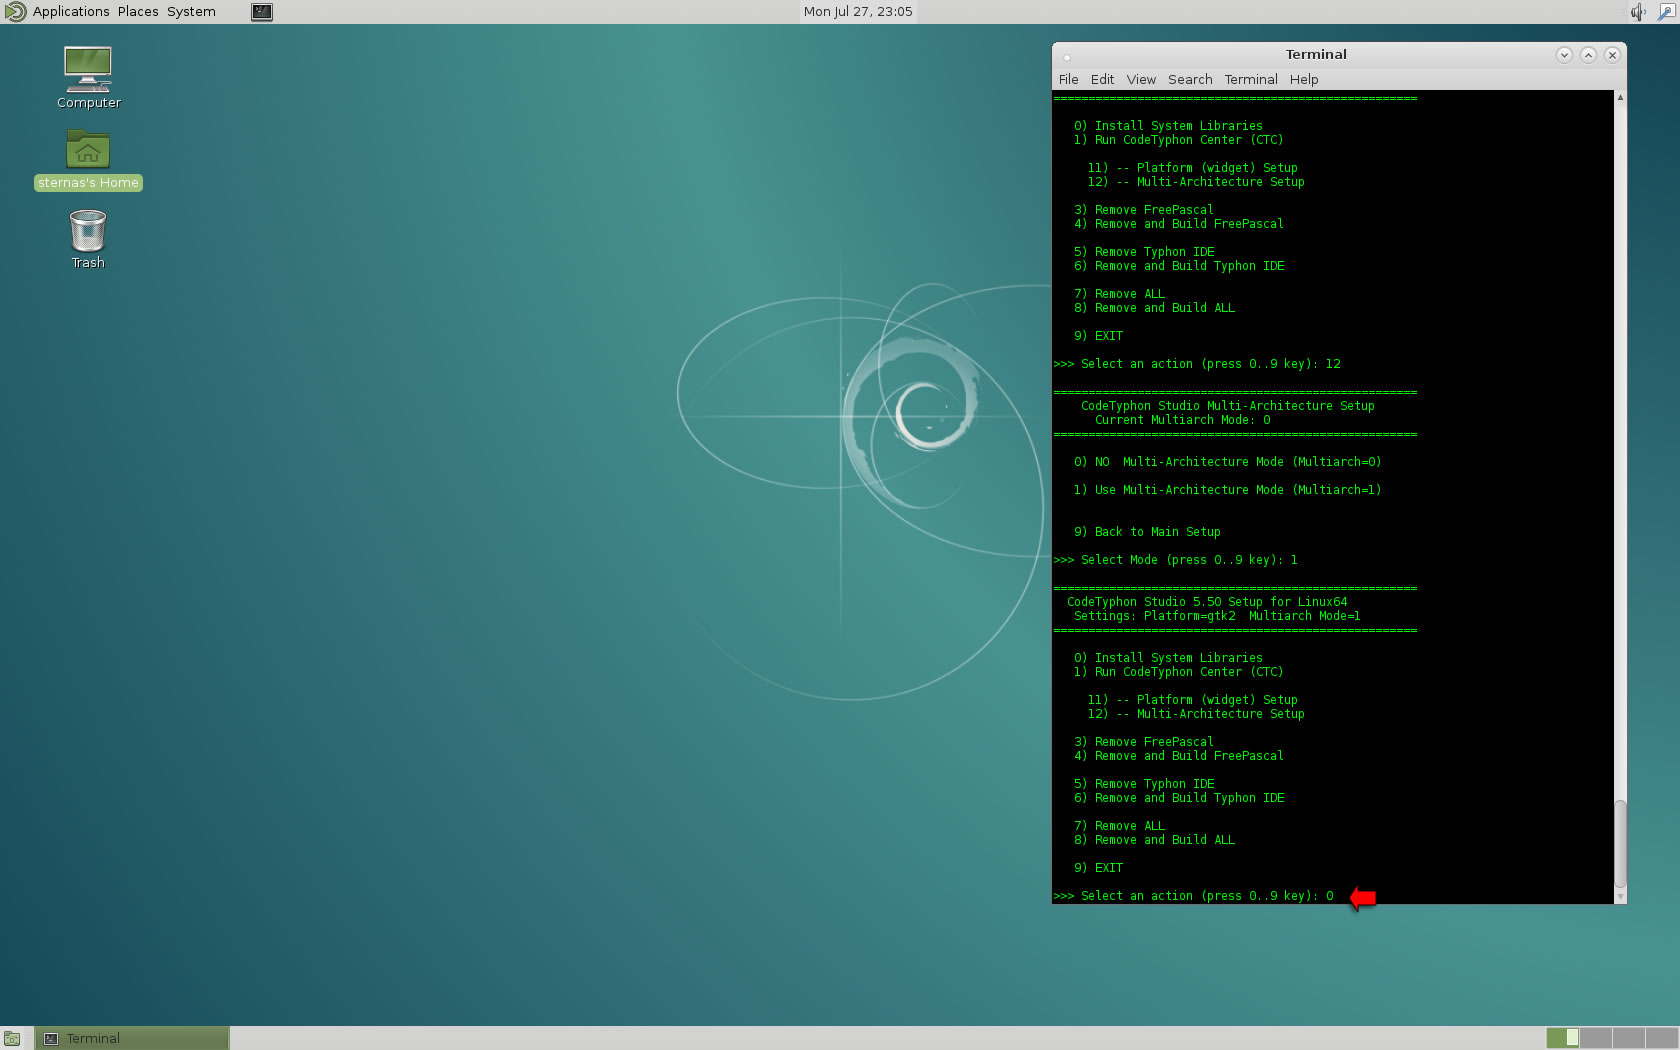Click the volume speaker icon in top panel
This screenshot has width=1680, height=1050.
[x=1638, y=12]
